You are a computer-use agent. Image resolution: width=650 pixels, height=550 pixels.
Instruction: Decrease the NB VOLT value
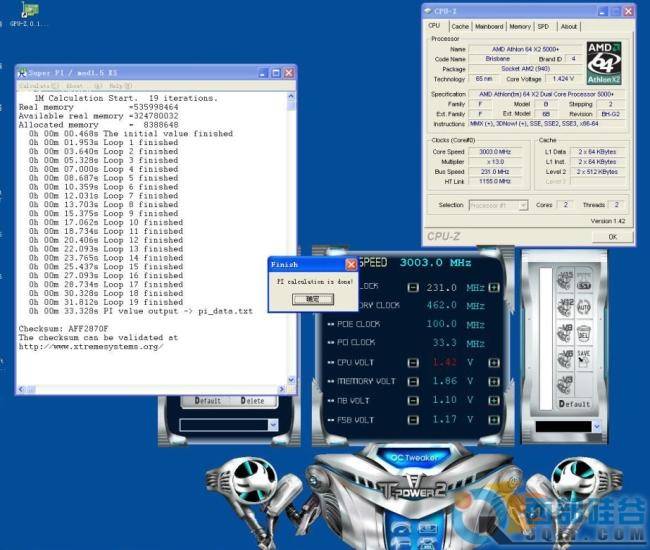[x=413, y=400]
